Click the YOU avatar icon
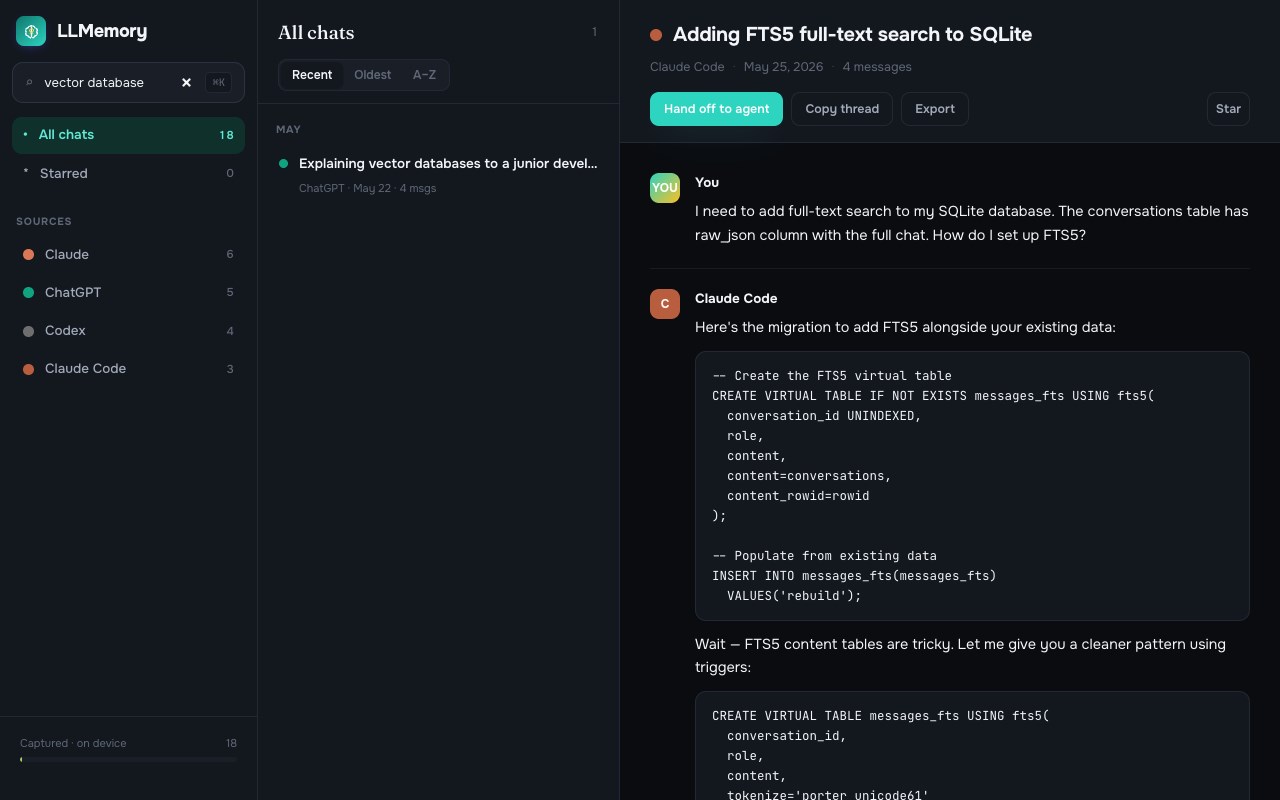This screenshot has height=800, width=1280. tap(665, 187)
